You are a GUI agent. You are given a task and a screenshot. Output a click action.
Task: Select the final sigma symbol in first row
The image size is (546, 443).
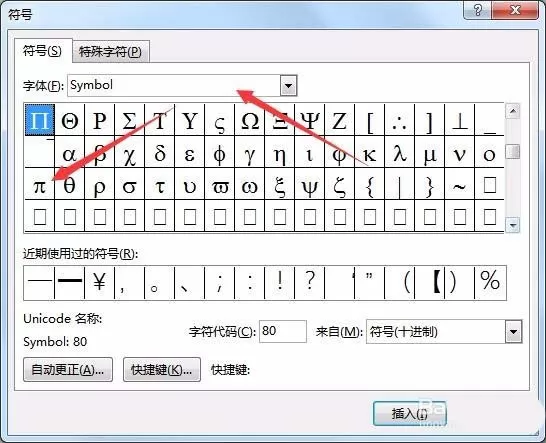(219, 119)
